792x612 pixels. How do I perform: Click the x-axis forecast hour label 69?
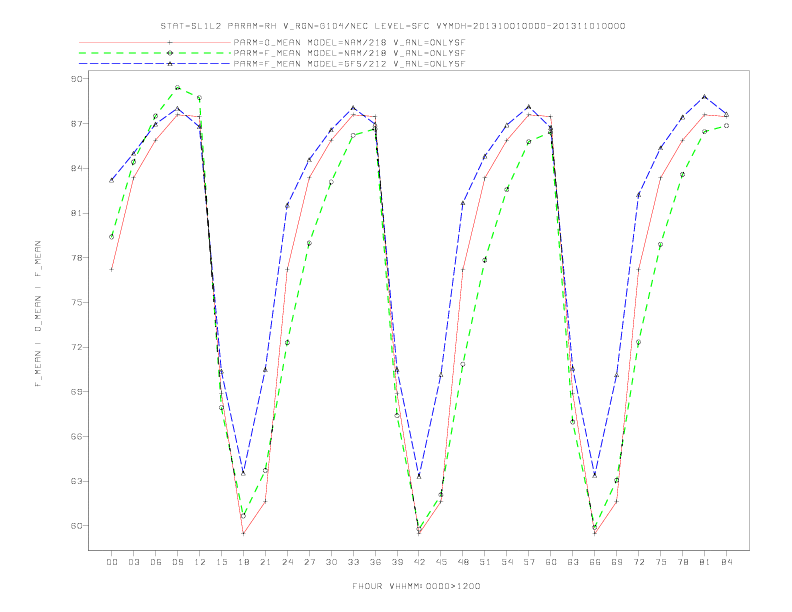[617, 562]
